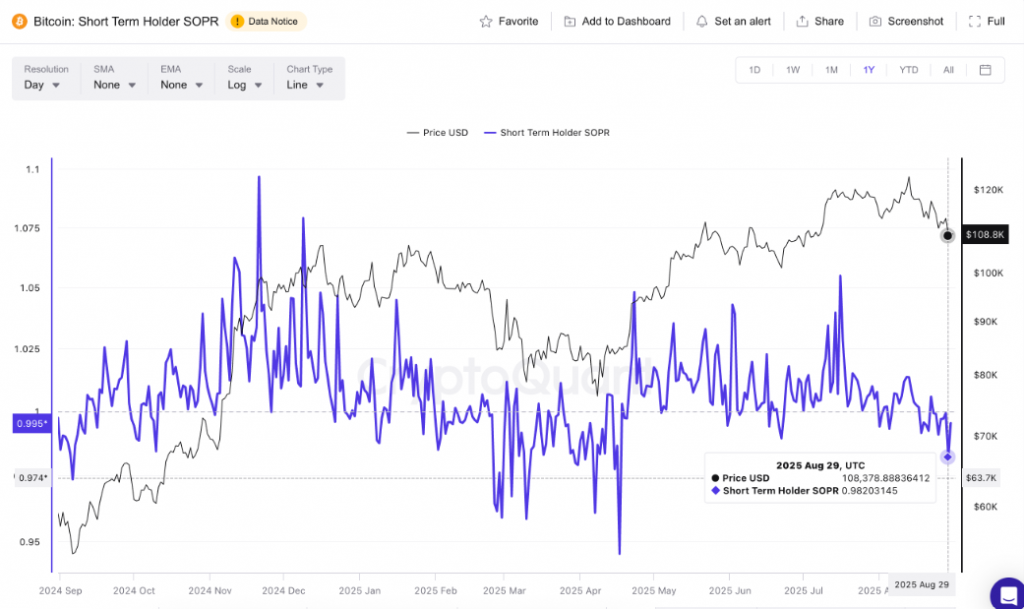This screenshot has height=609, width=1024.
Task: Click the Bitcoin logo icon
Action: click(x=18, y=21)
